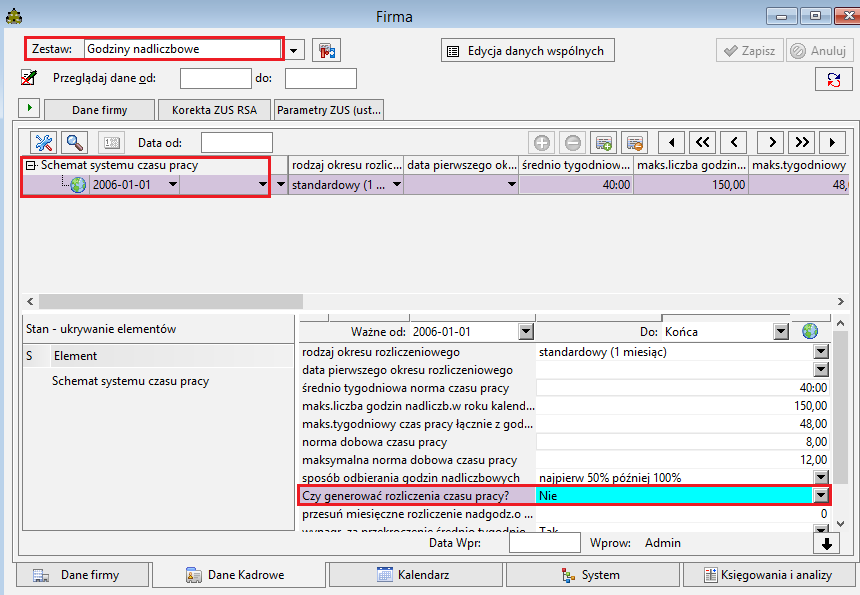Remove a record with the minus circle icon
860x595 pixels.
(573, 143)
